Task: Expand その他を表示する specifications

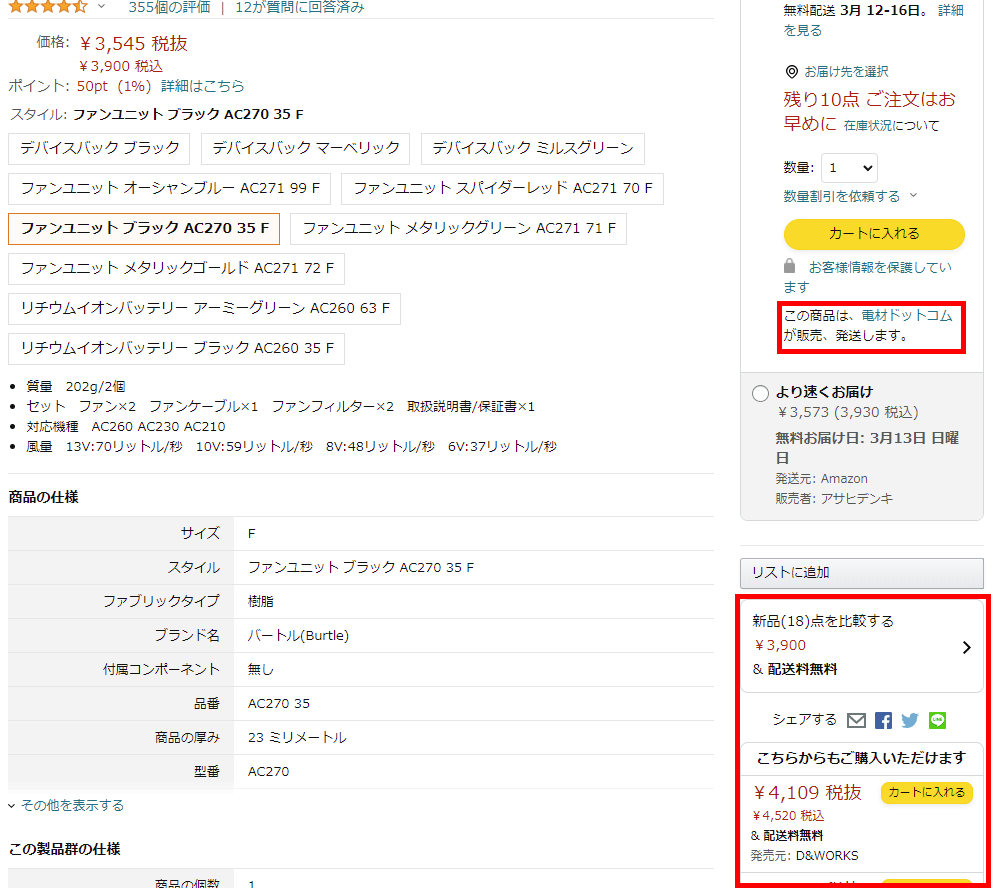Action: tap(66, 805)
